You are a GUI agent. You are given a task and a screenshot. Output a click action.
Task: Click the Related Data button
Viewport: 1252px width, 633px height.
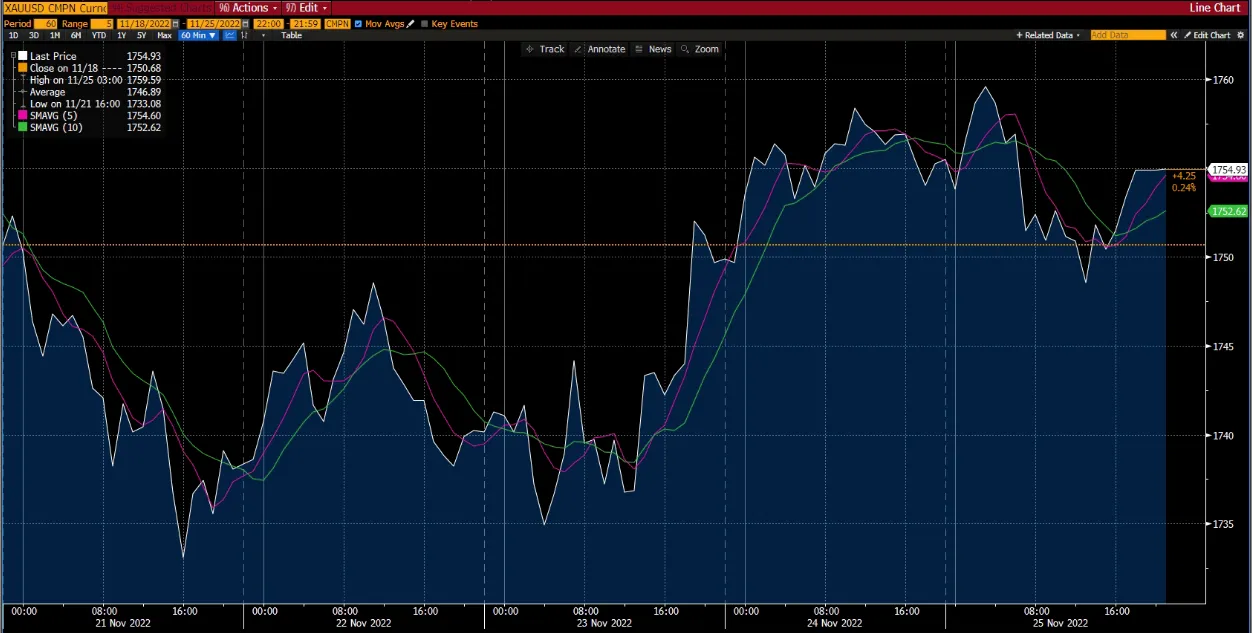click(x=1046, y=35)
